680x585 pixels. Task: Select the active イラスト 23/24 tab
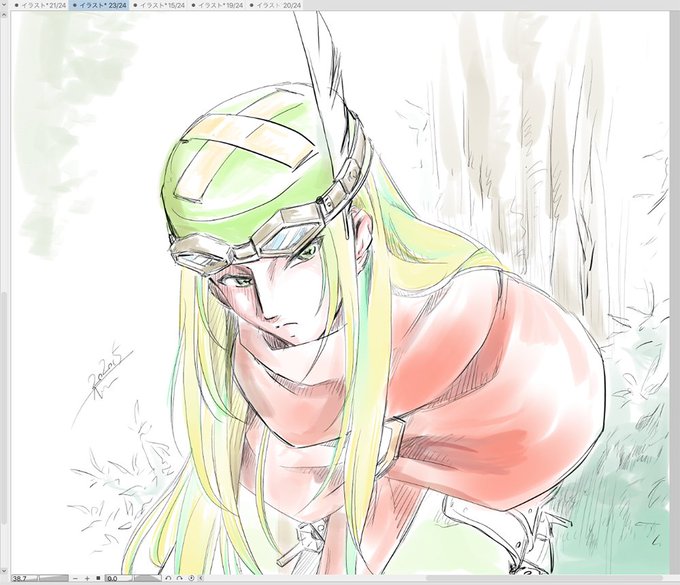[99, 5]
